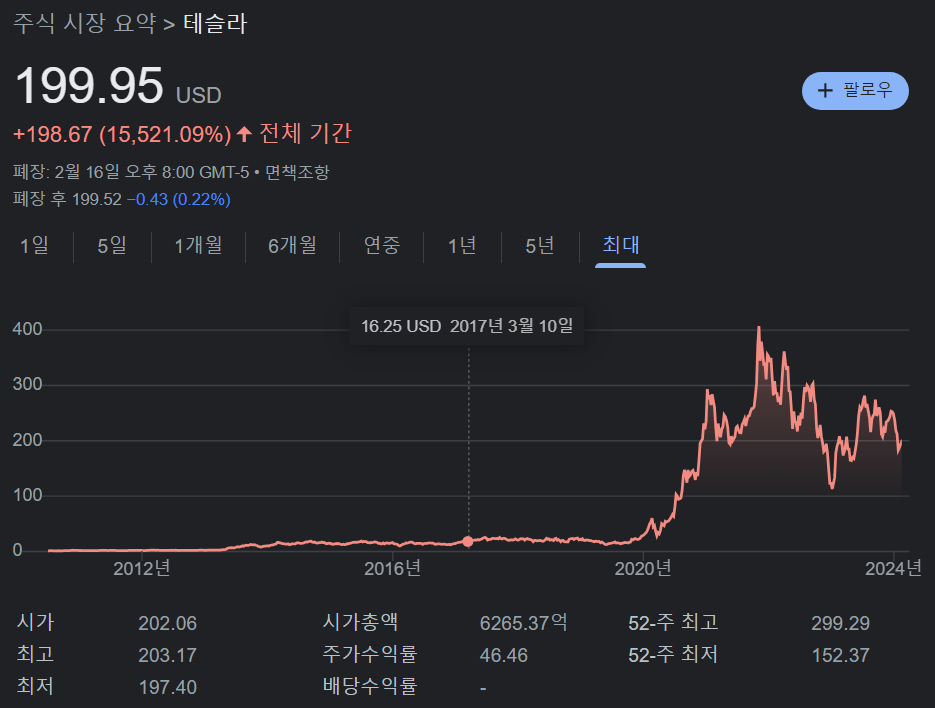Click the 2024년 x-axis label
935x708 pixels.
point(893,568)
